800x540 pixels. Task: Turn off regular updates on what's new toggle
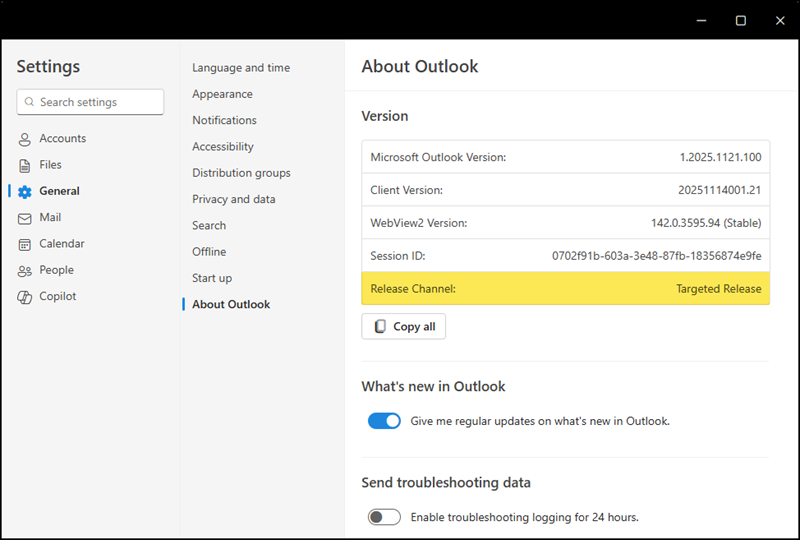pyautogui.click(x=384, y=421)
